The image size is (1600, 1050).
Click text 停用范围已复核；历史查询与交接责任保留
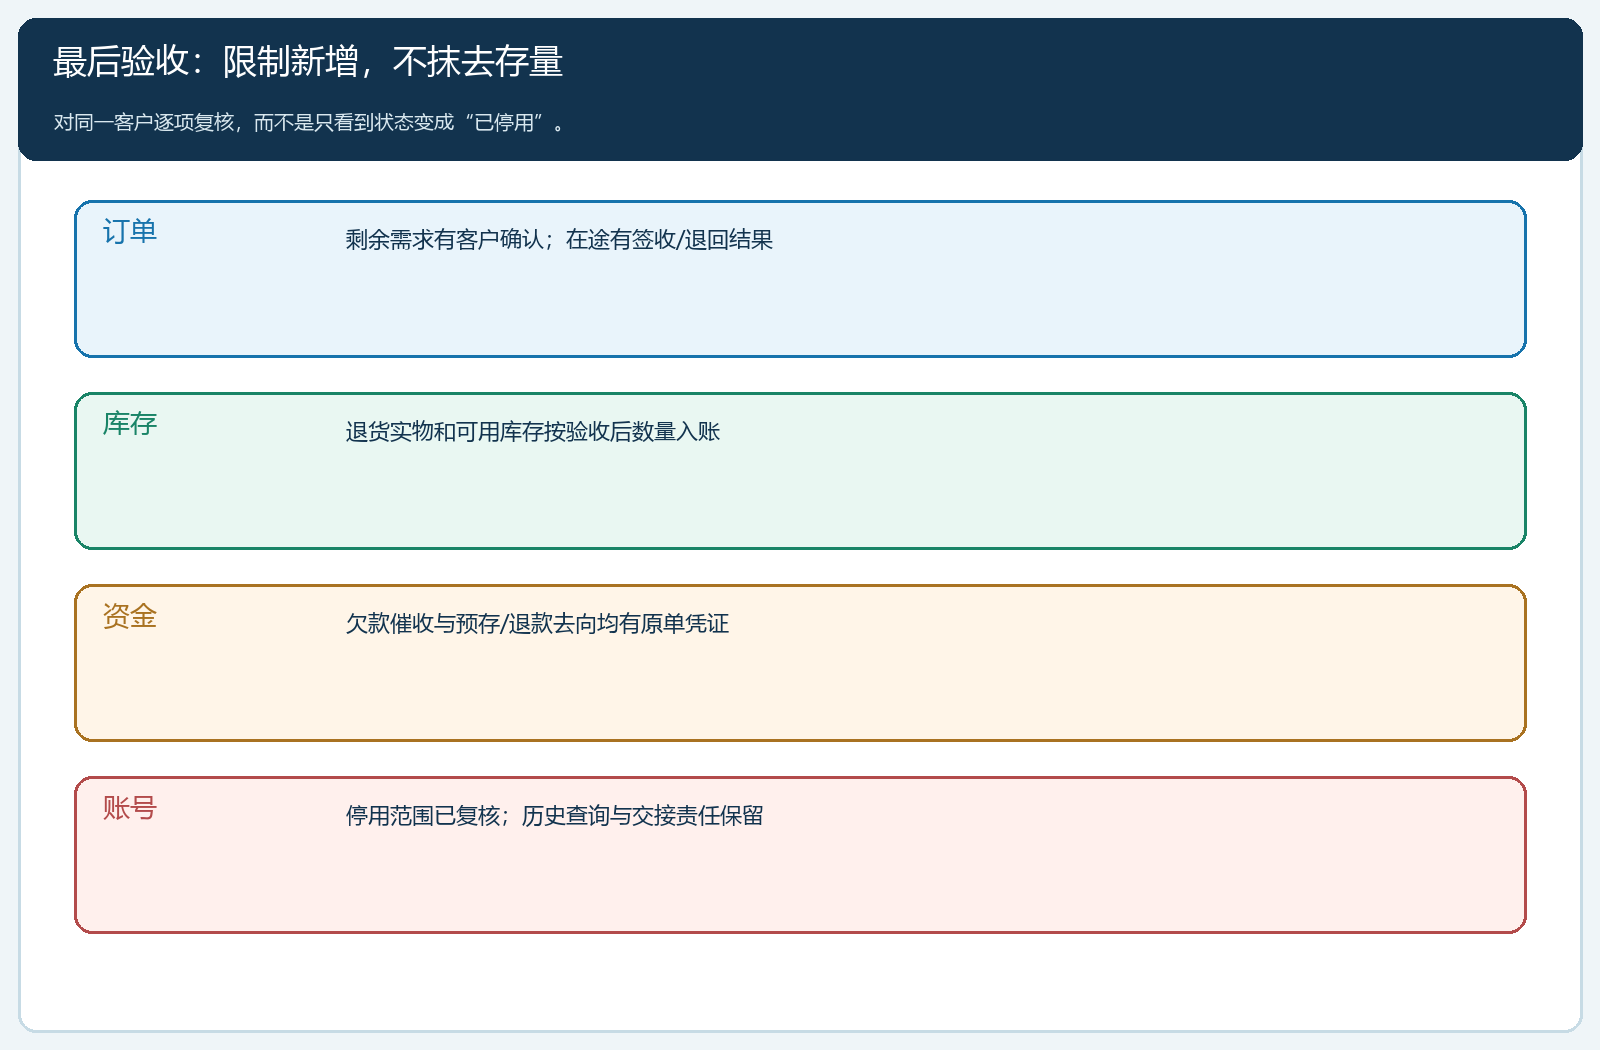555,816
